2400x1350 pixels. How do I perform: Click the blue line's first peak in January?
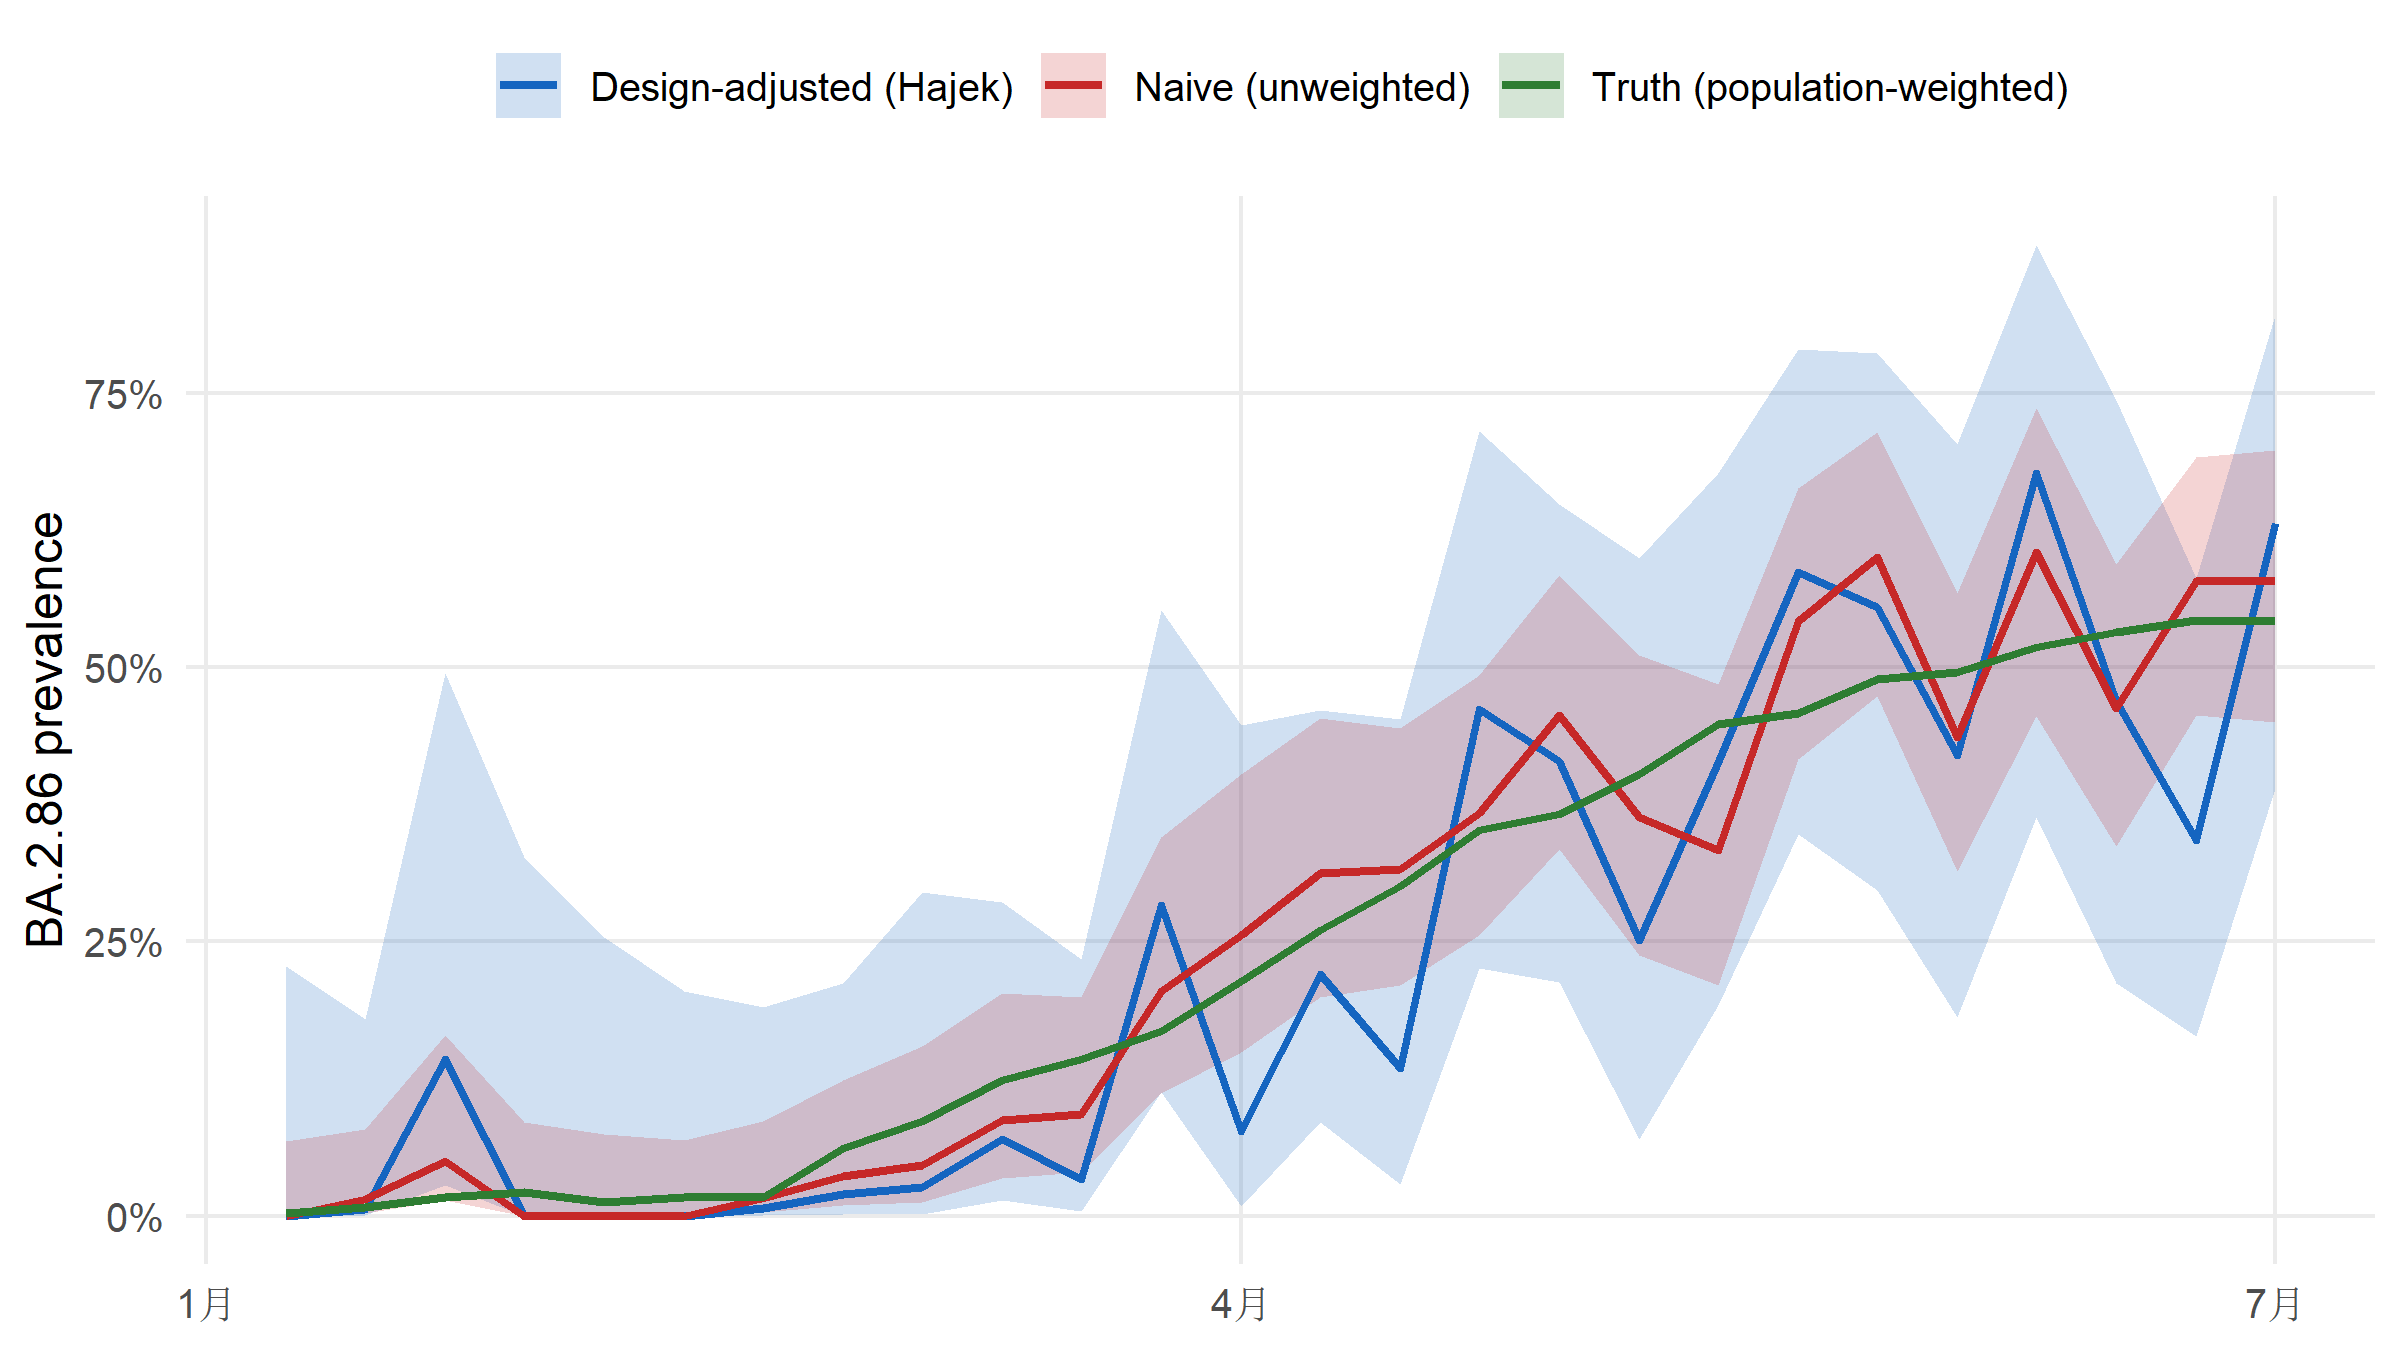(445, 1059)
